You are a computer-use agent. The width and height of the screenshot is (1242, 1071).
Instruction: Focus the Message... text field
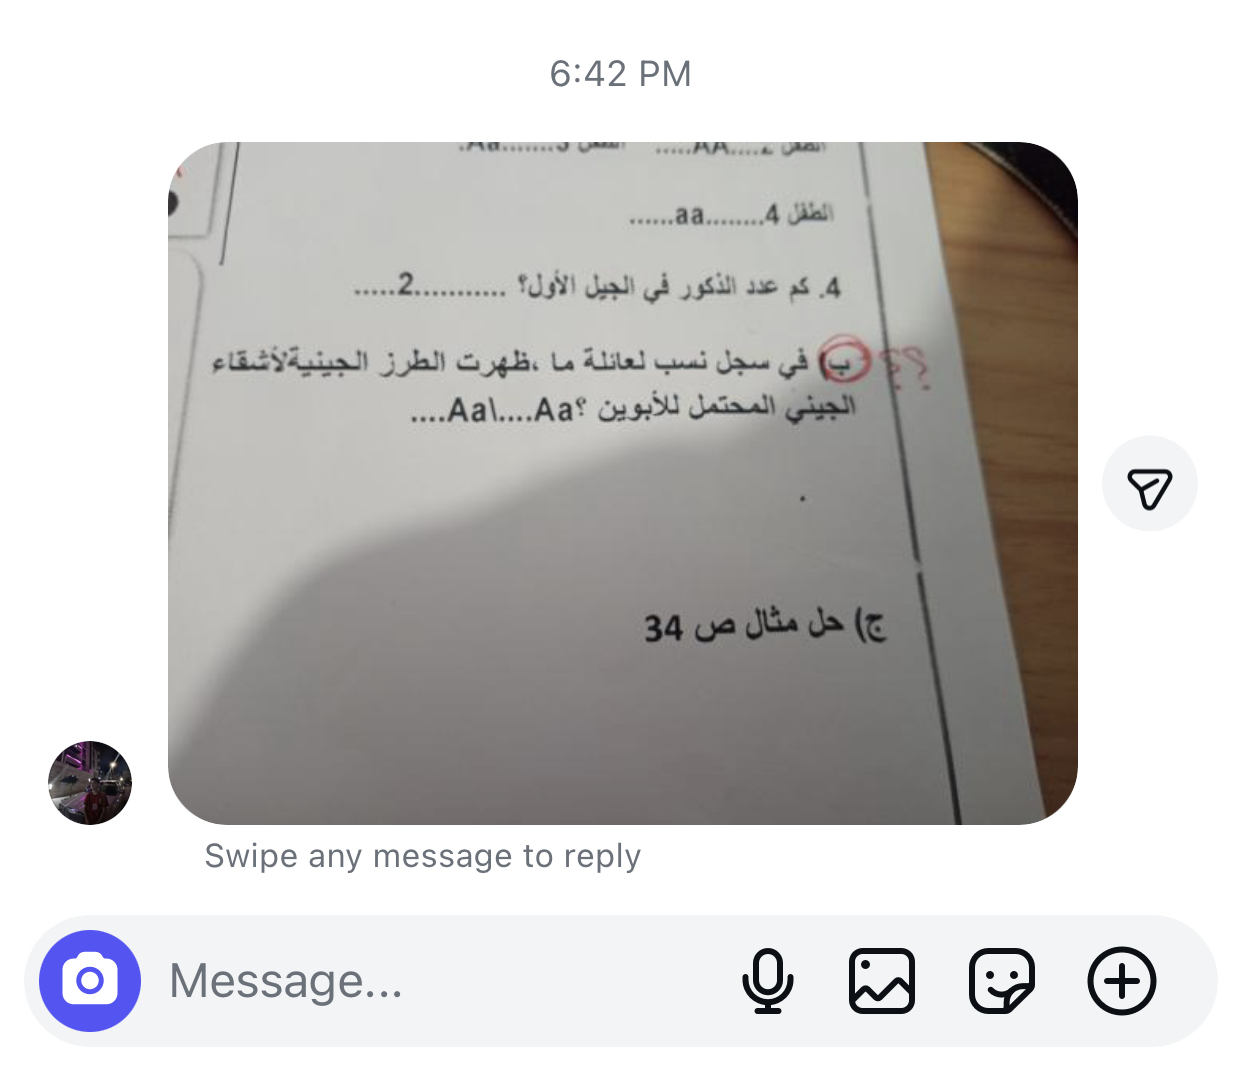point(440,981)
